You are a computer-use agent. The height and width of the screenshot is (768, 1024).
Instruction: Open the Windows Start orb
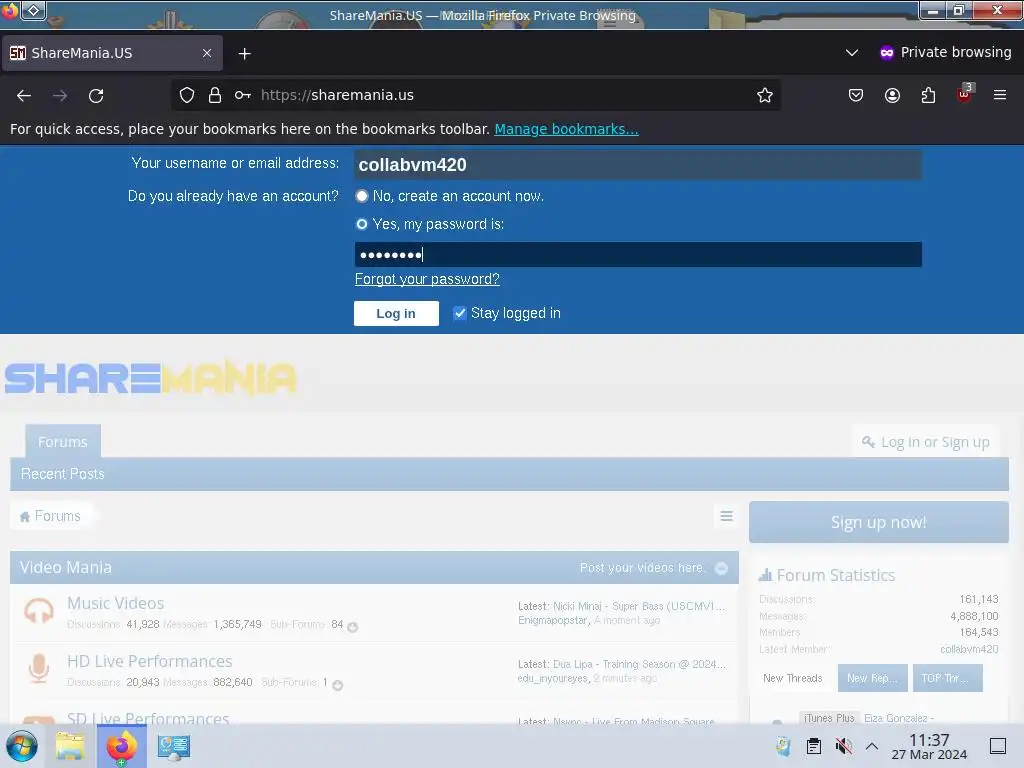tap(22, 746)
